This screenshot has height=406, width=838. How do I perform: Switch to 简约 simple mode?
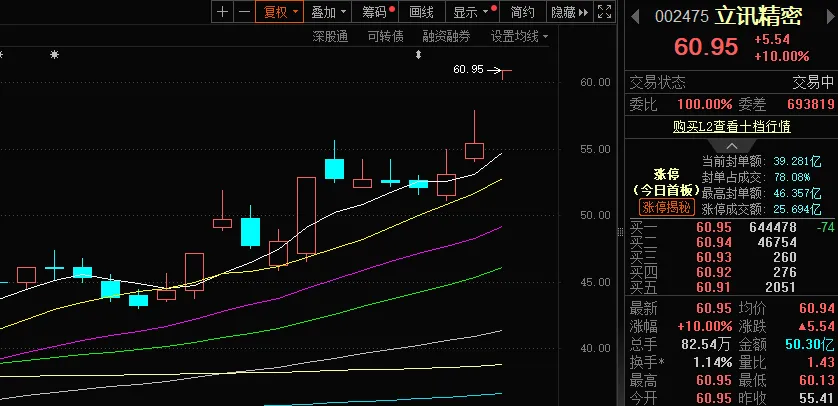click(522, 12)
